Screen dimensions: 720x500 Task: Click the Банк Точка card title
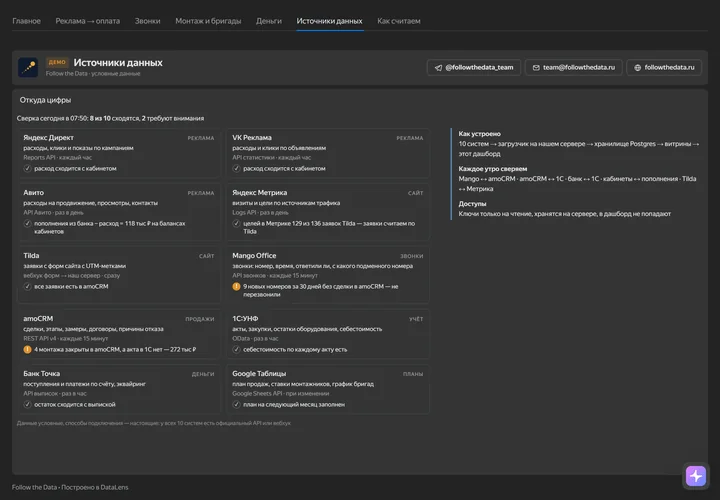coord(41,374)
